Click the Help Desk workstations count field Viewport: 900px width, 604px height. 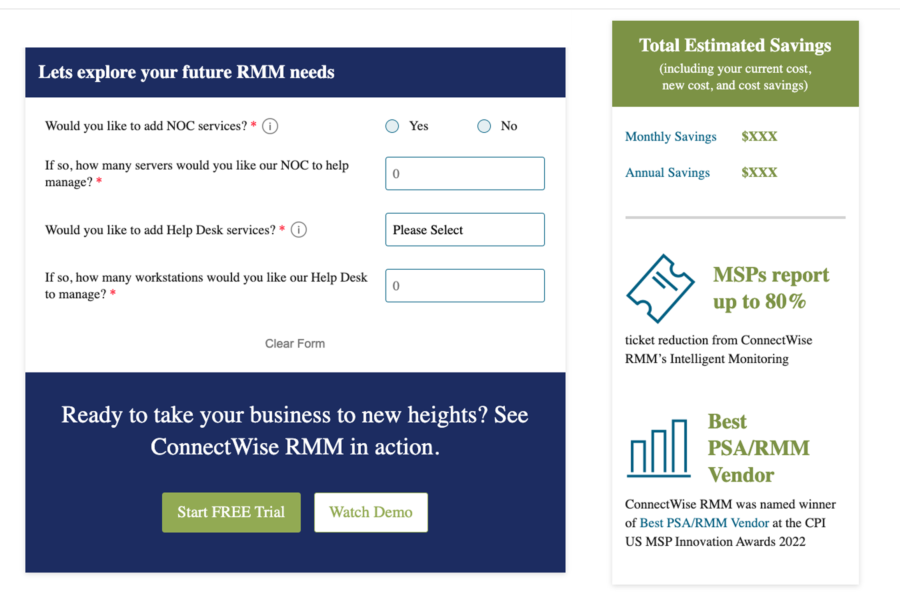pyautogui.click(x=465, y=286)
